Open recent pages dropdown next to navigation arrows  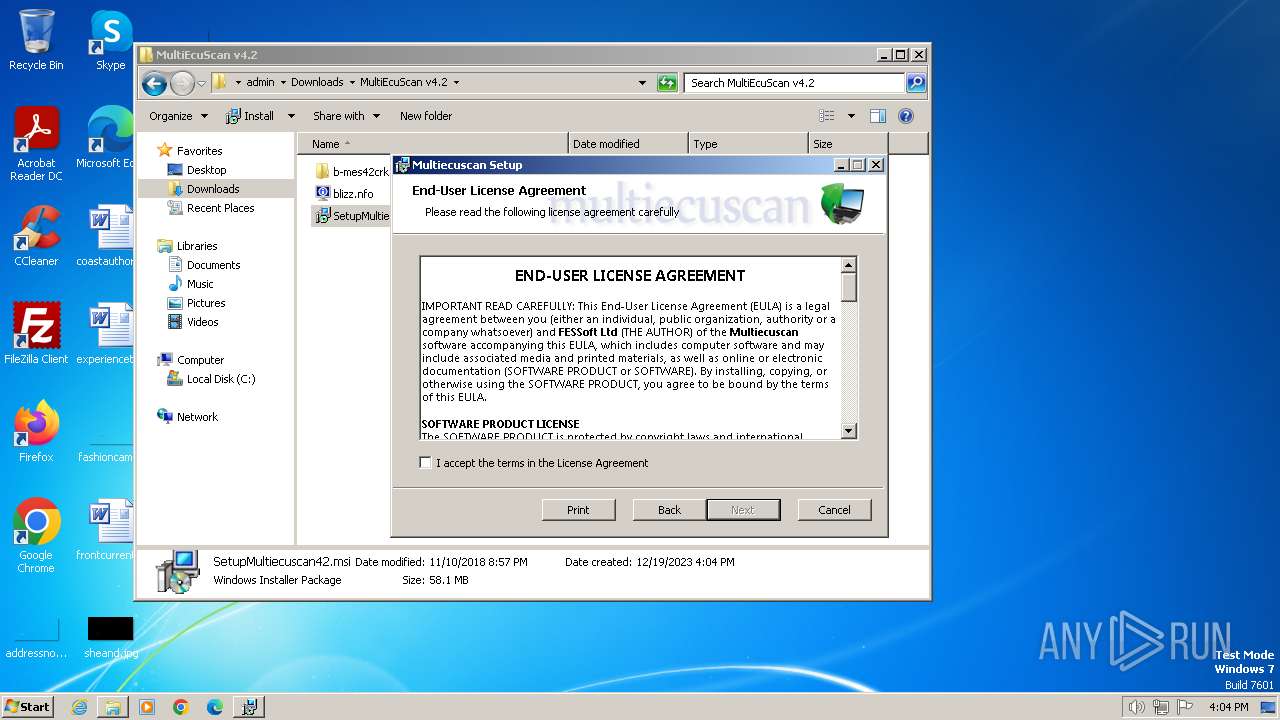click(x=201, y=83)
